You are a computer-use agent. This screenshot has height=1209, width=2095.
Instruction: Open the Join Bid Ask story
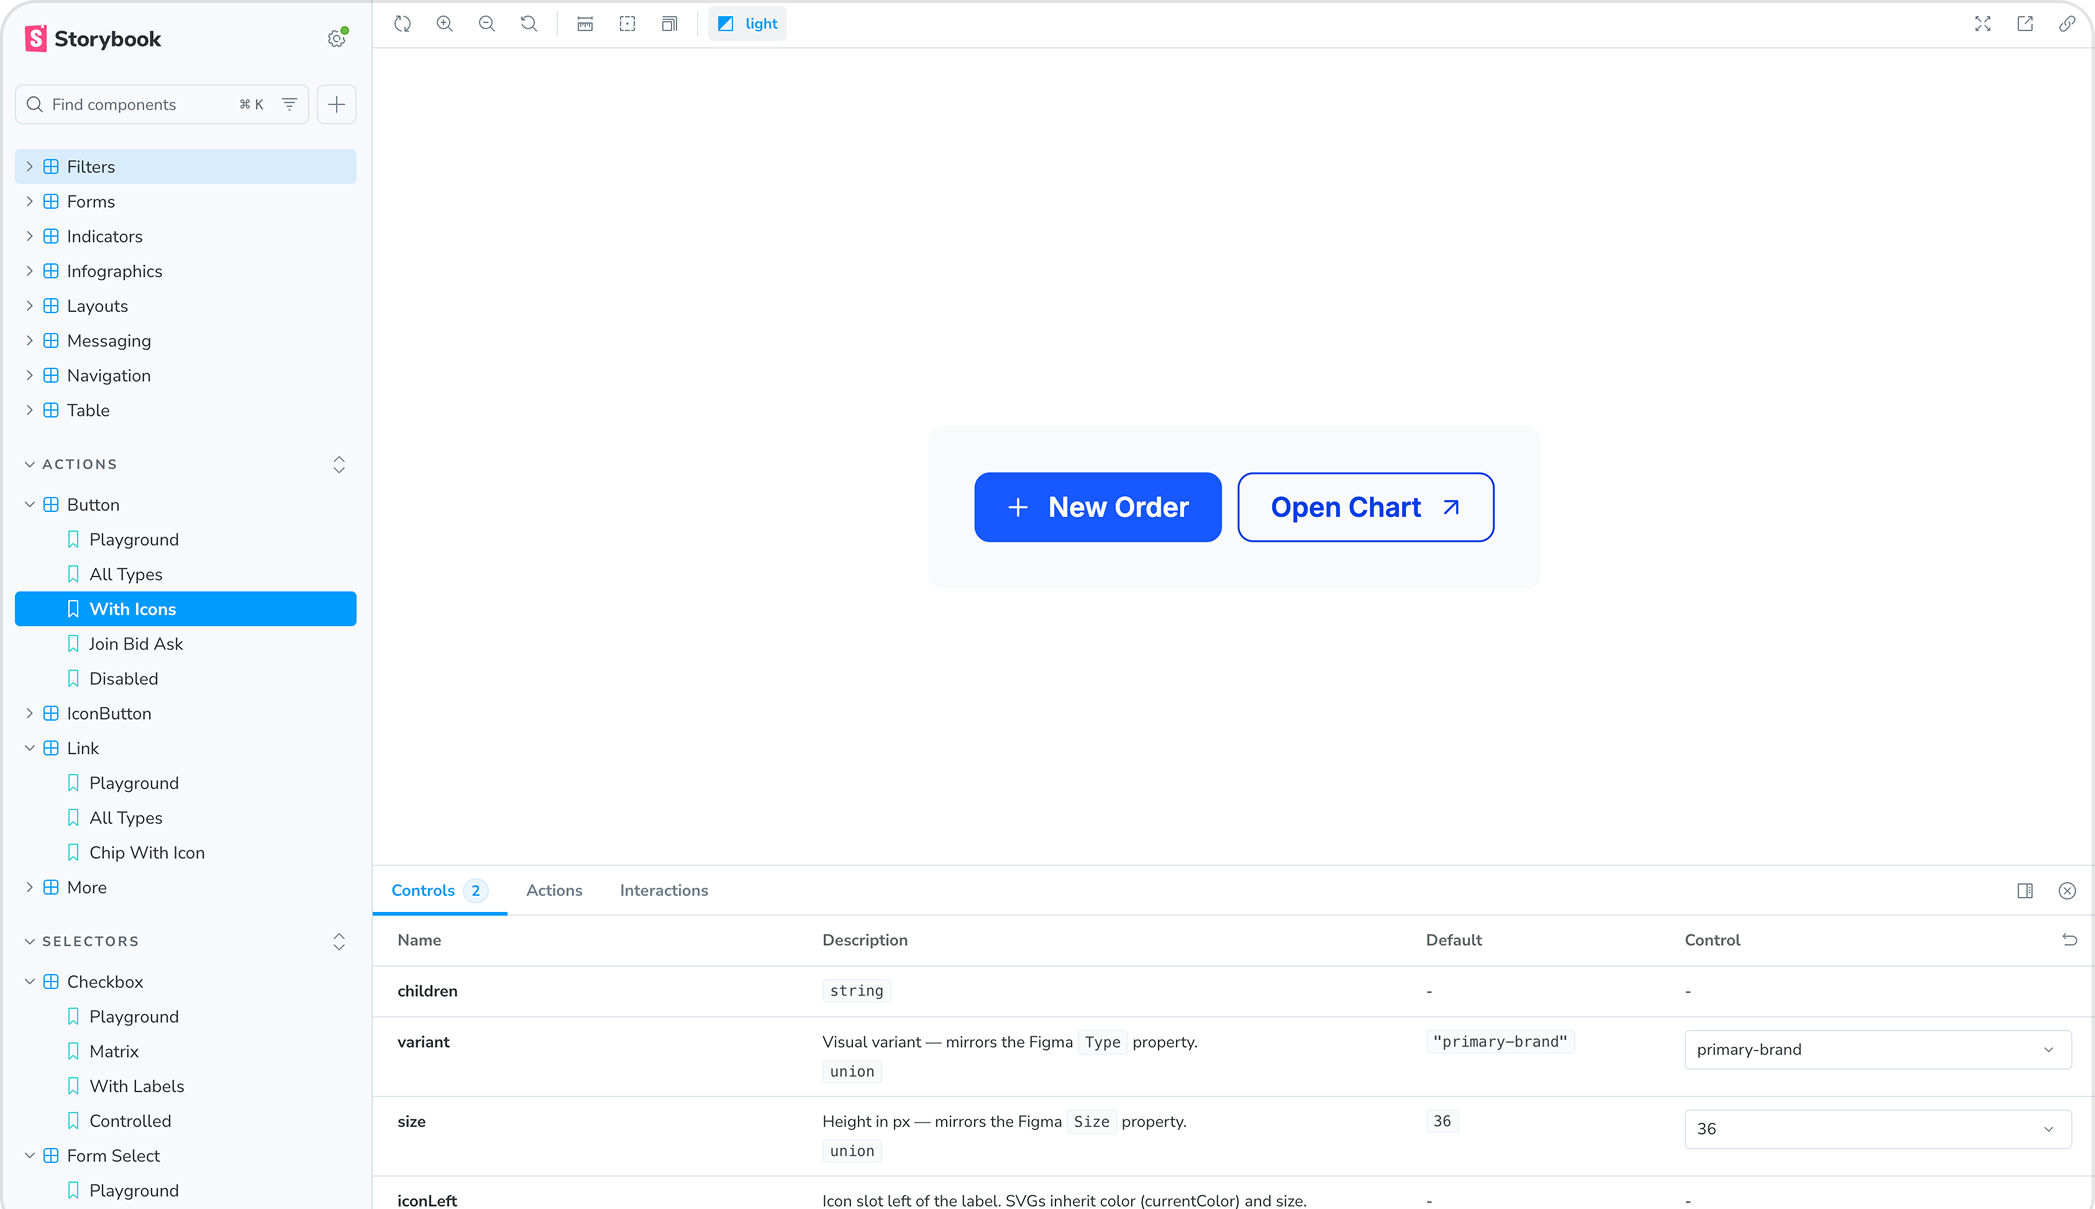(x=186, y=644)
